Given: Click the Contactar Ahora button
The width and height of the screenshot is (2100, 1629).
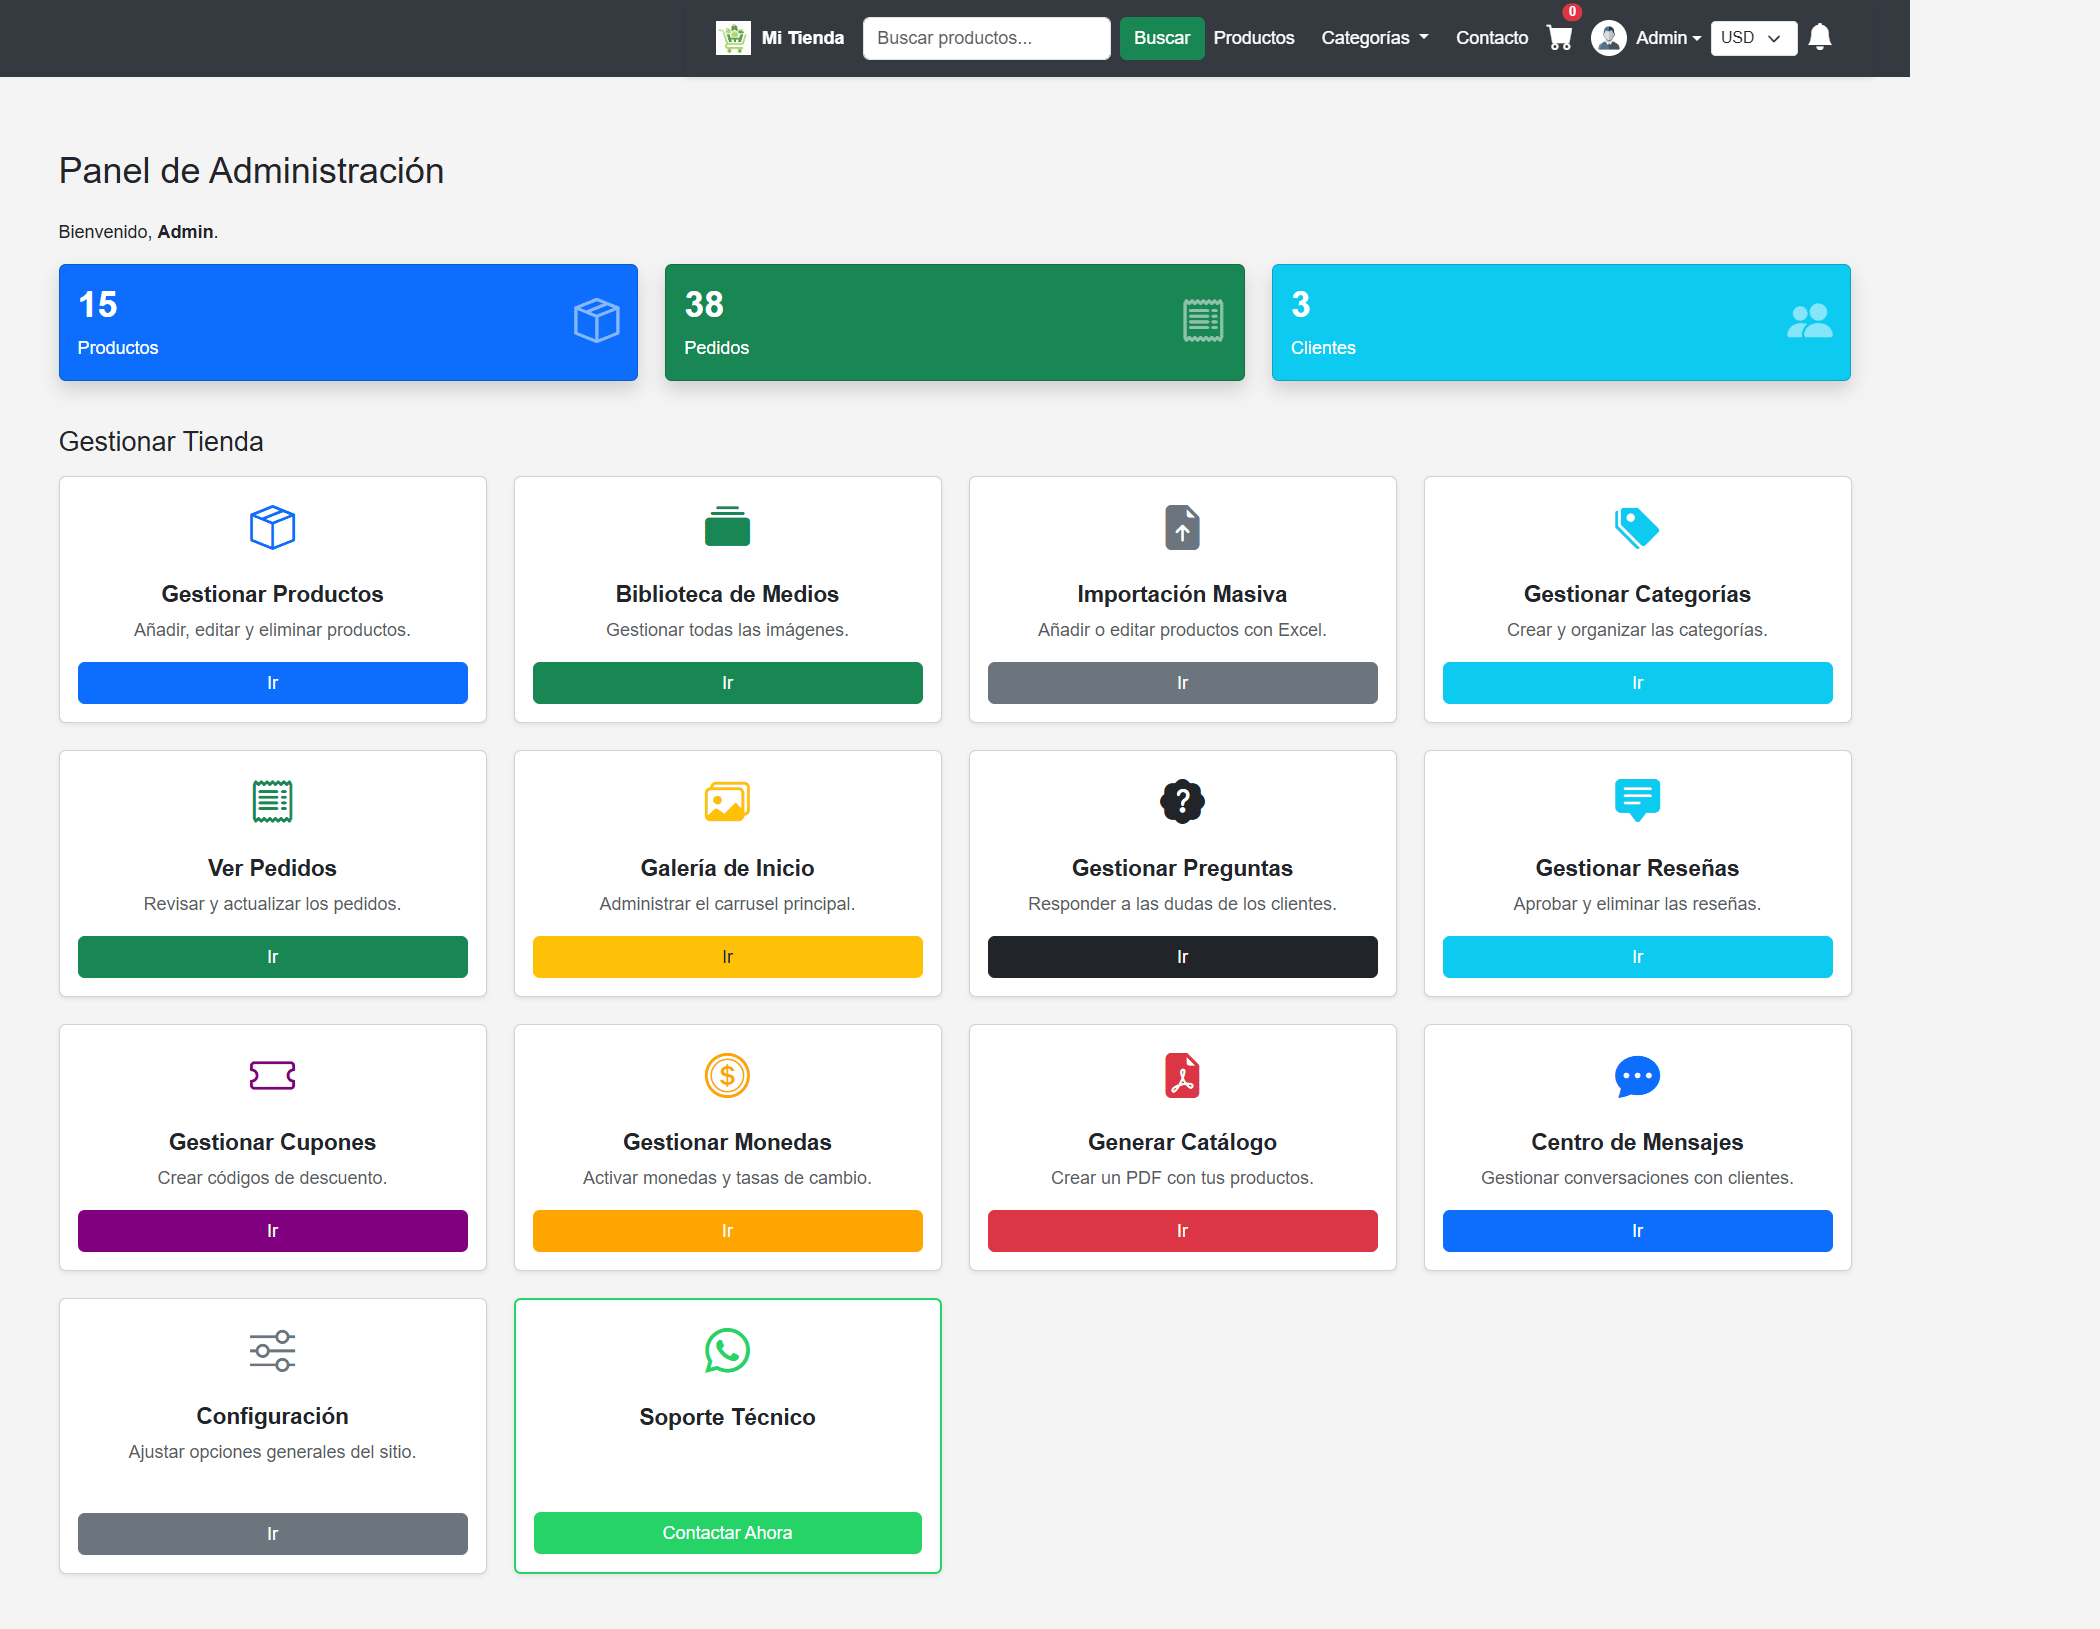Looking at the screenshot, I should point(727,1533).
